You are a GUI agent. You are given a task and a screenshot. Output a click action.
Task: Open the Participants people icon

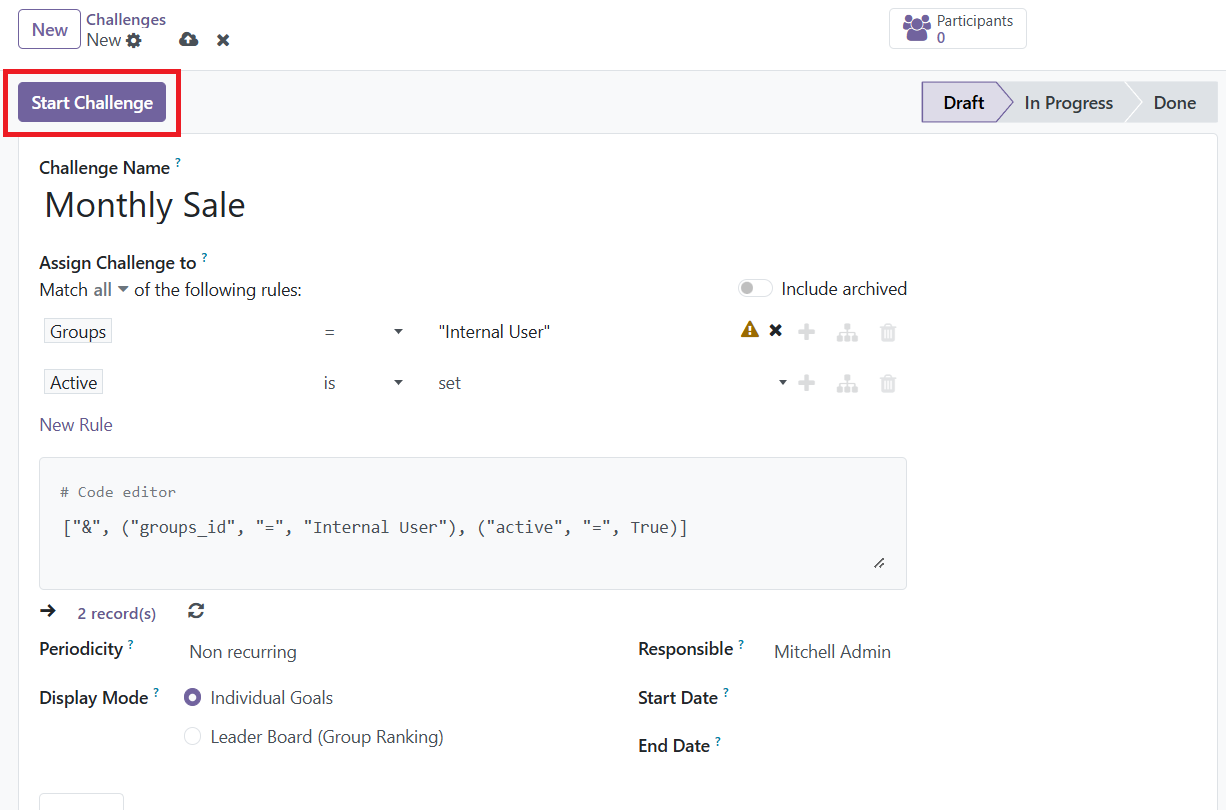click(916, 28)
